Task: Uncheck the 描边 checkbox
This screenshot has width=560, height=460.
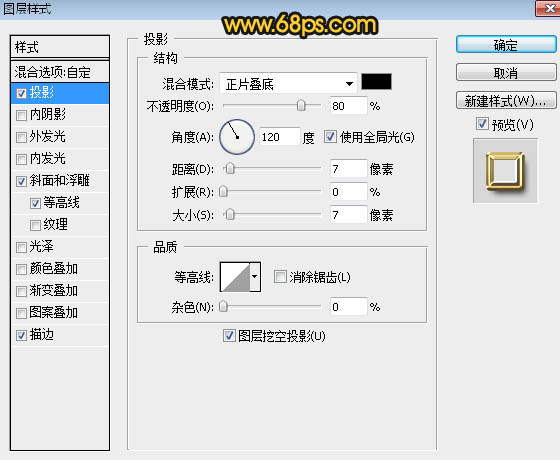Action: [21, 335]
